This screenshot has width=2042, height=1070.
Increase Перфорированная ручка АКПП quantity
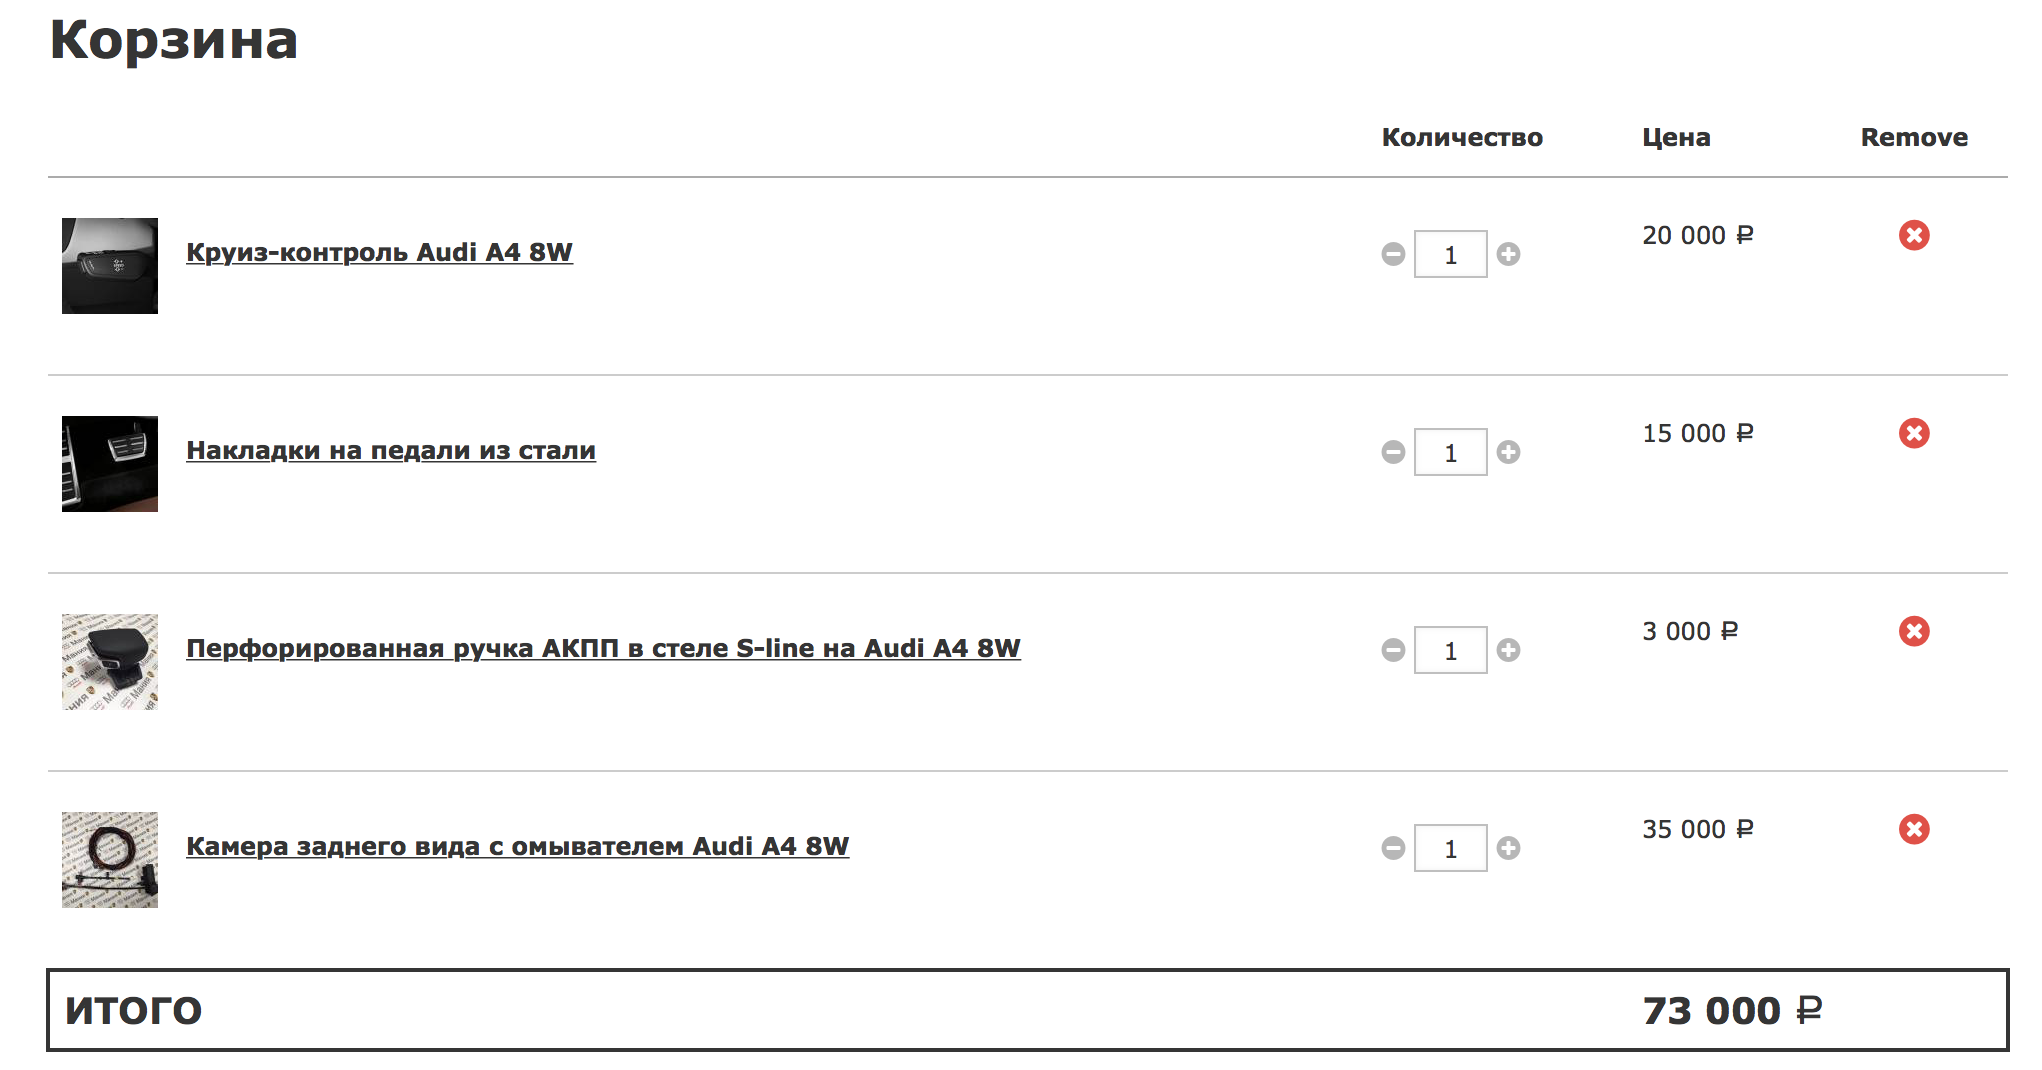coord(1508,650)
